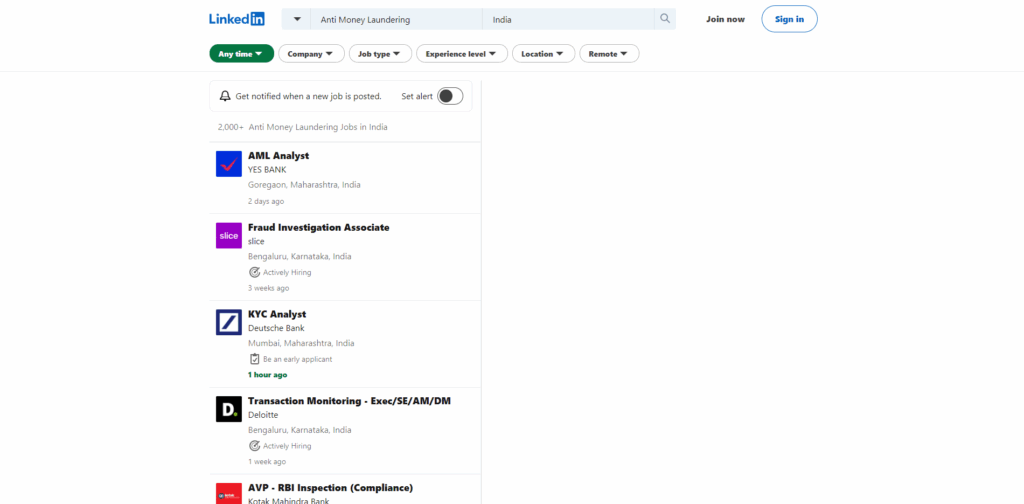Click Actively Hiring icon under slice job
The width and height of the screenshot is (1024, 504).
coord(255,272)
